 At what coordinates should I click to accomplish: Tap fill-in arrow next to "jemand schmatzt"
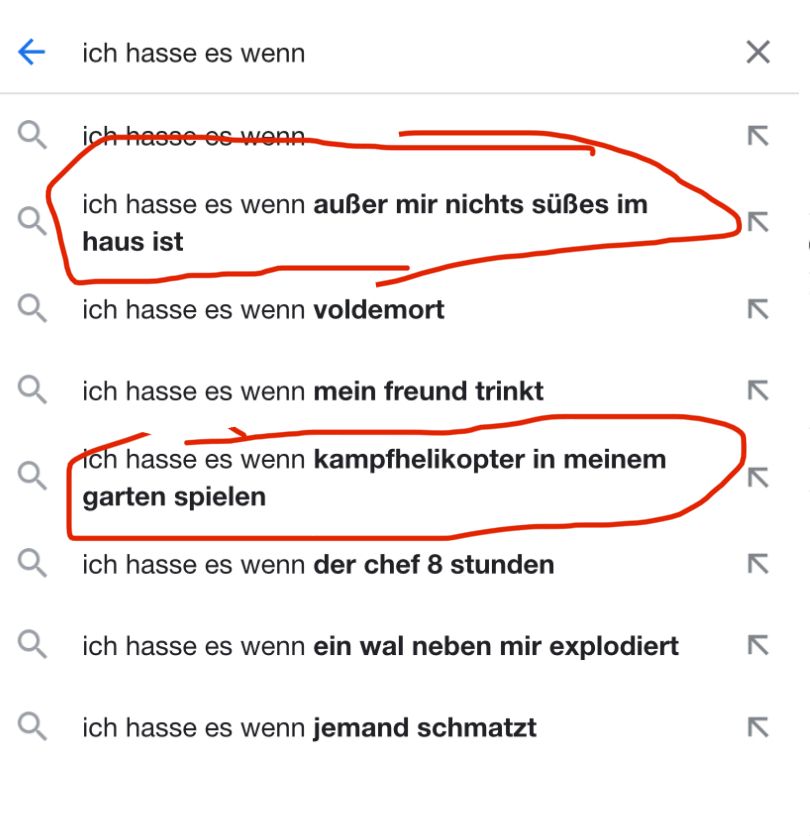click(758, 728)
